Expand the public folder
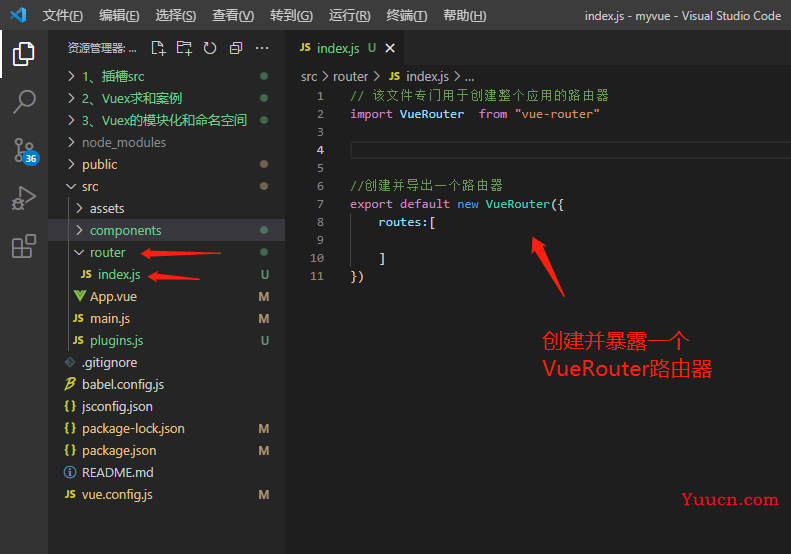The height and width of the screenshot is (554, 791). (x=71, y=164)
